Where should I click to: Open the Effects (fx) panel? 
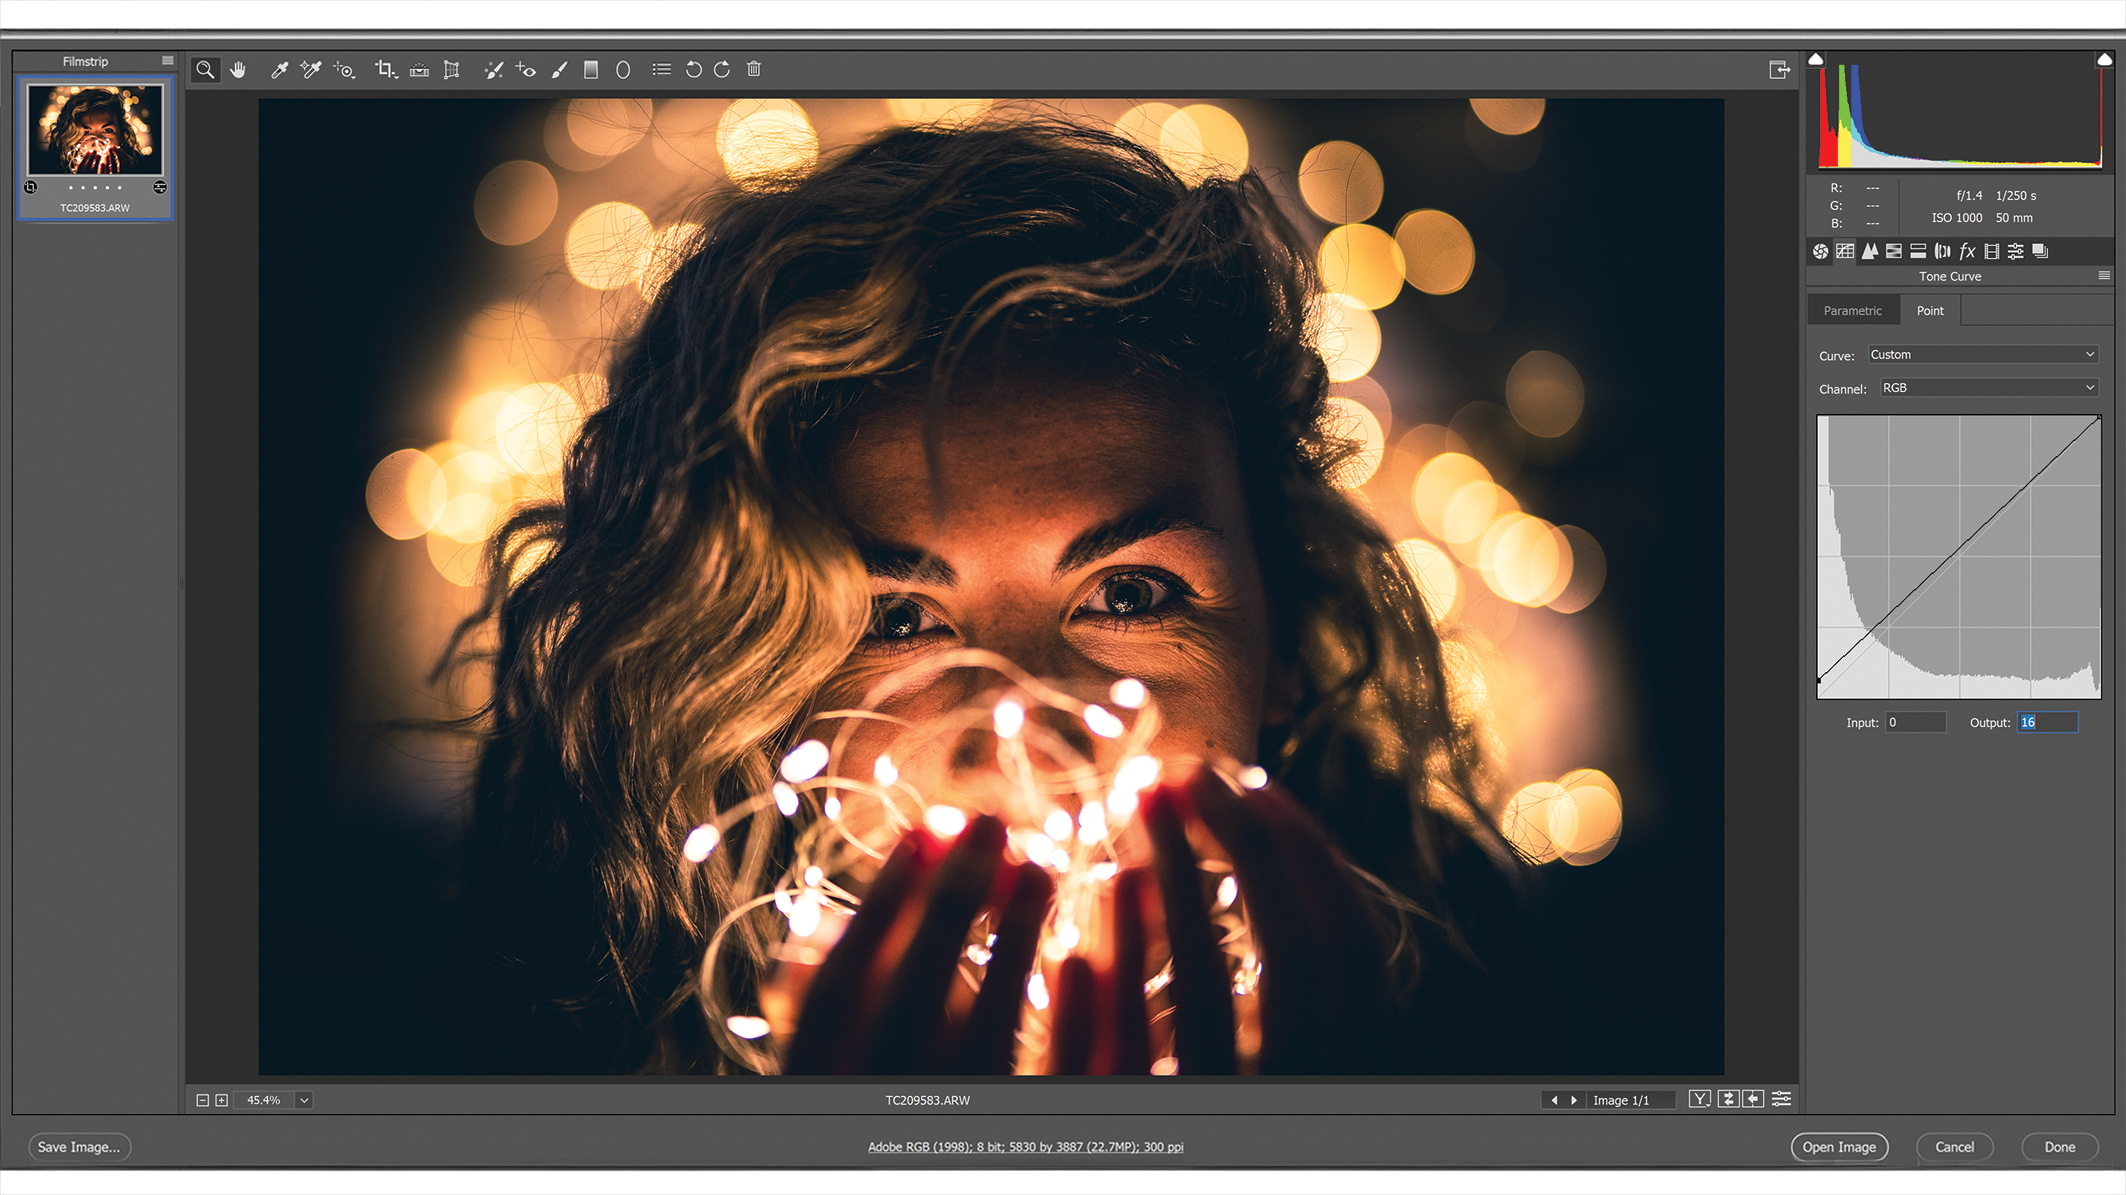coord(1967,252)
